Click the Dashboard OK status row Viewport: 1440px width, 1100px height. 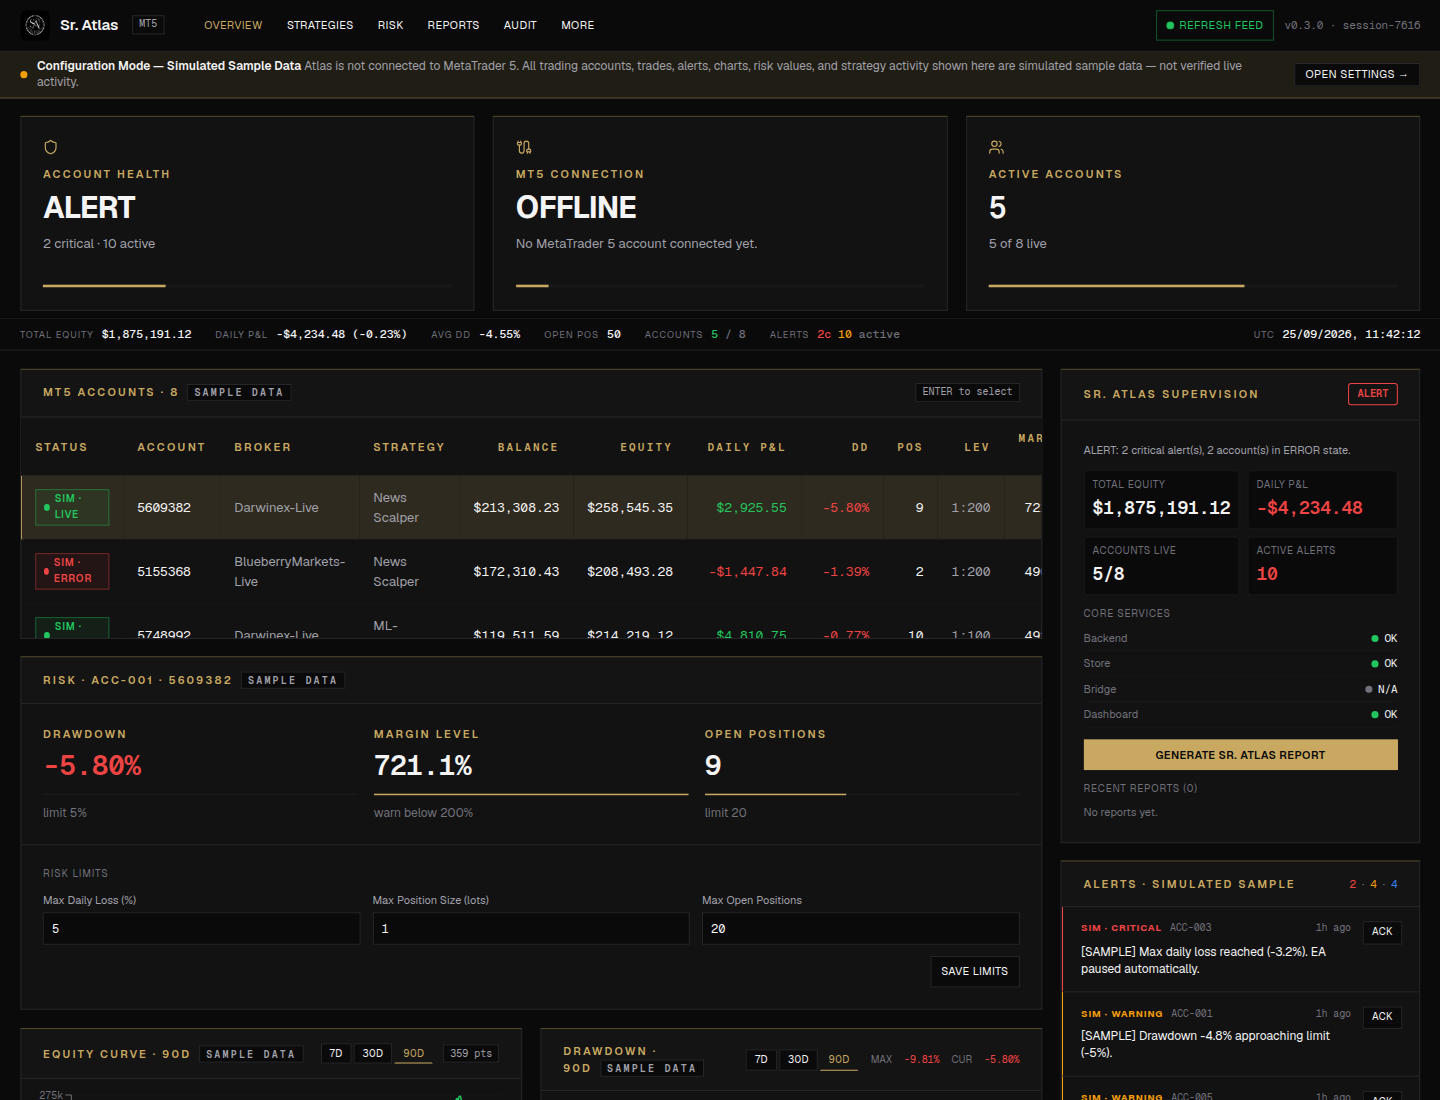tap(1240, 714)
